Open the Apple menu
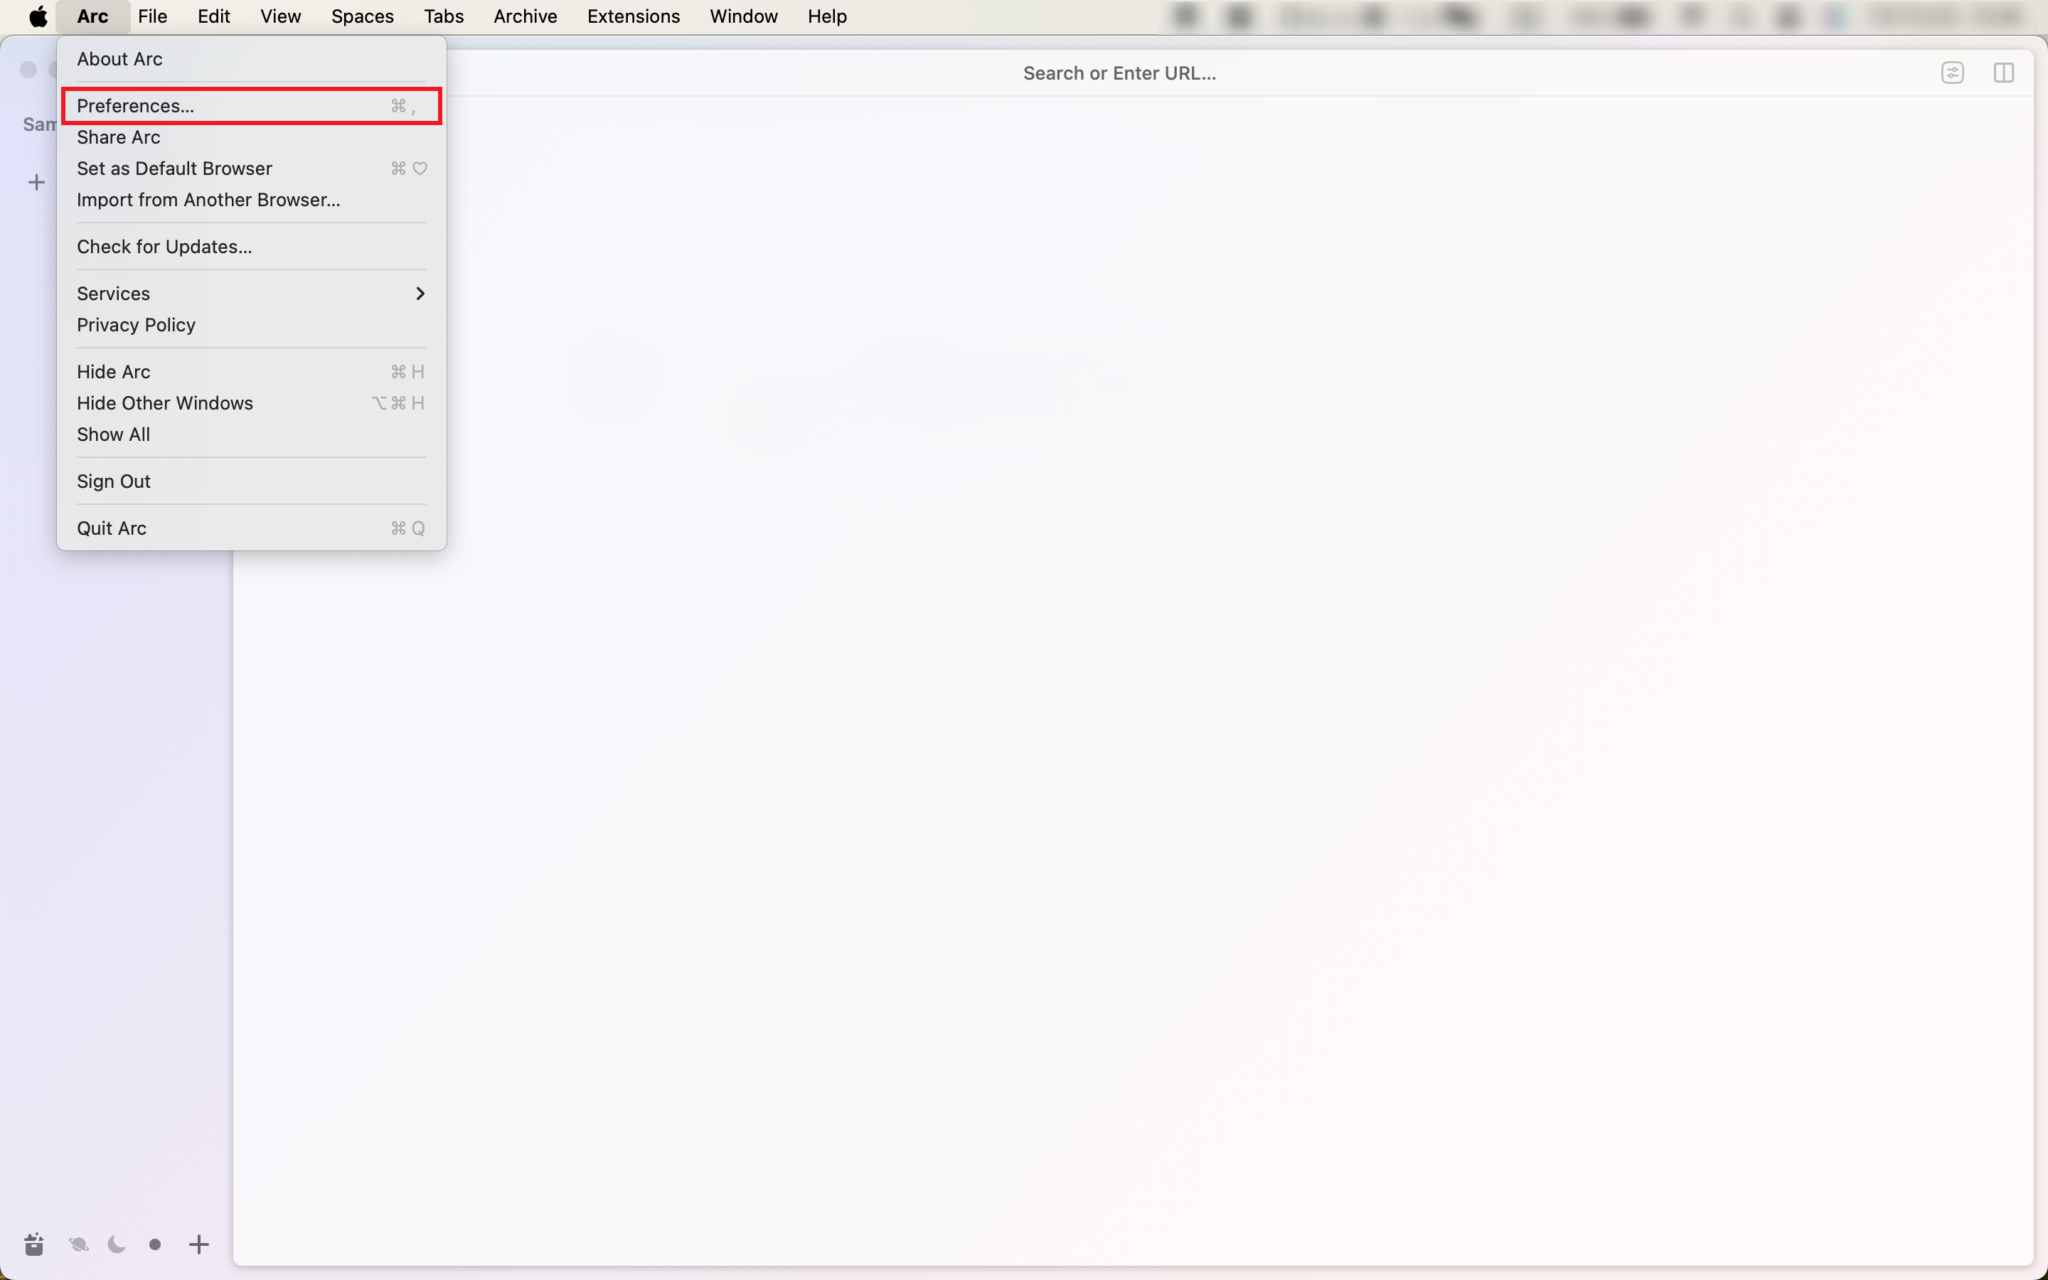The height and width of the screenshot is (1280, 2048). [x=38, y=16]
